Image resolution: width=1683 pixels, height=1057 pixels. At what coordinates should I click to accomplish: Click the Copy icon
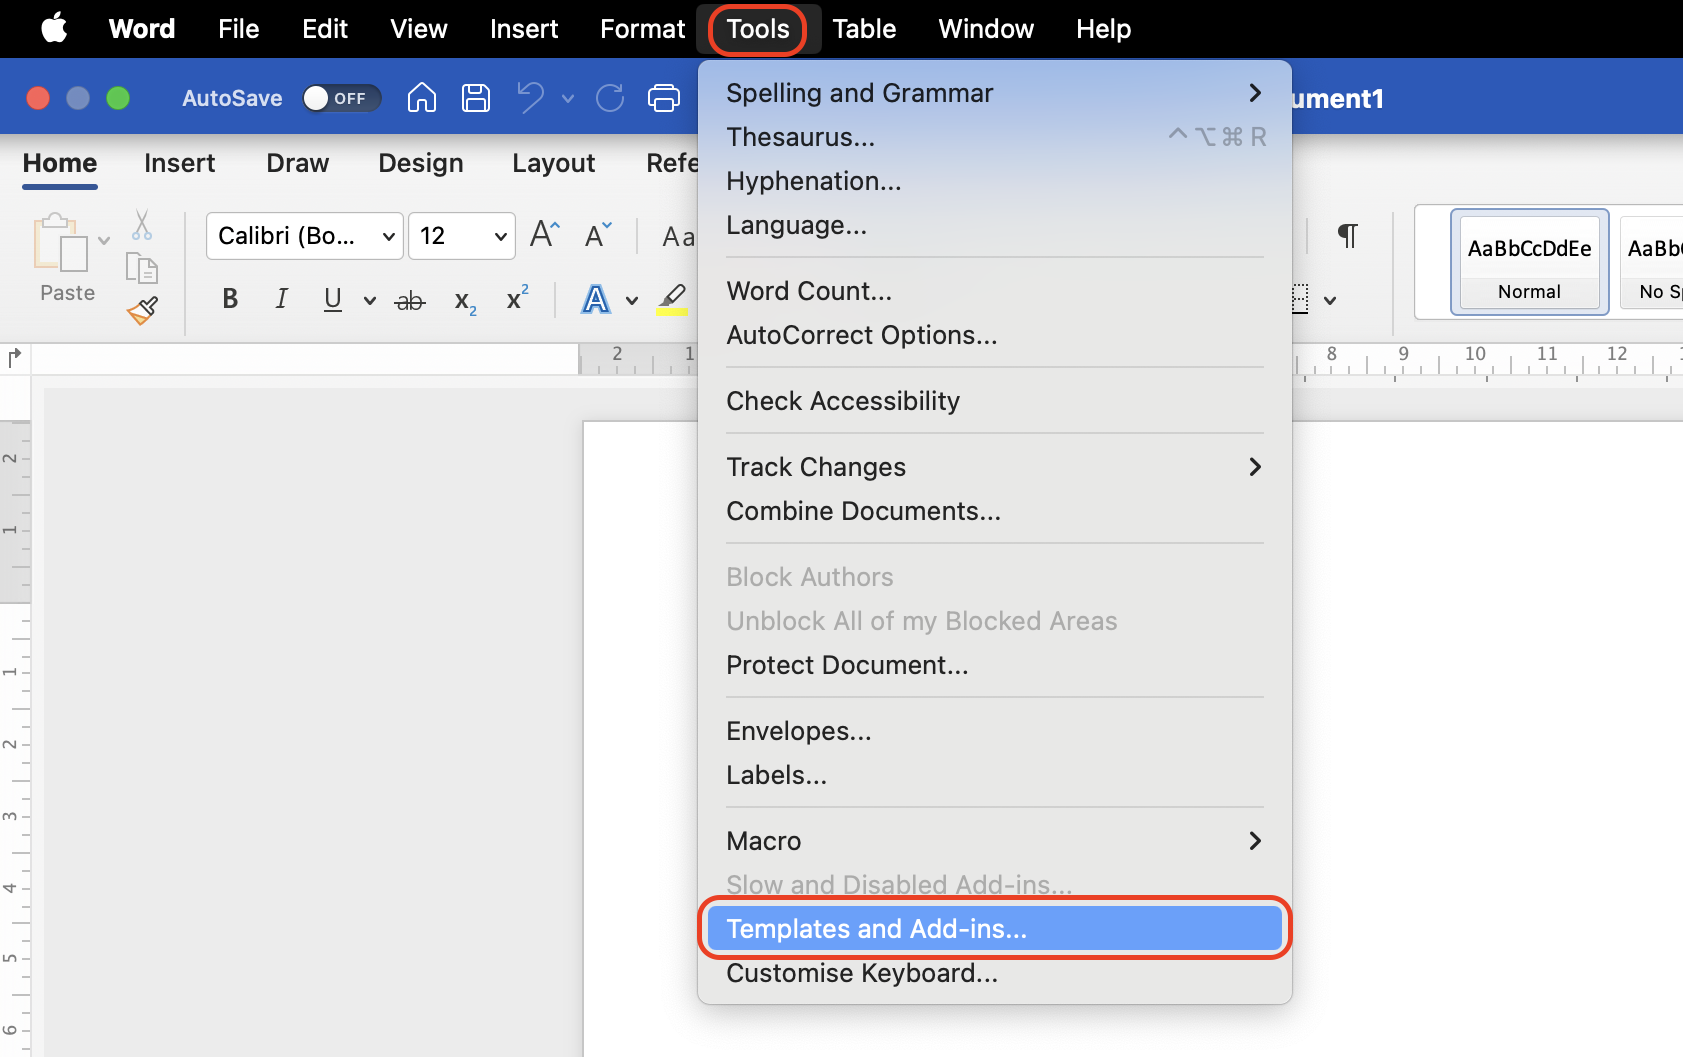142,268
